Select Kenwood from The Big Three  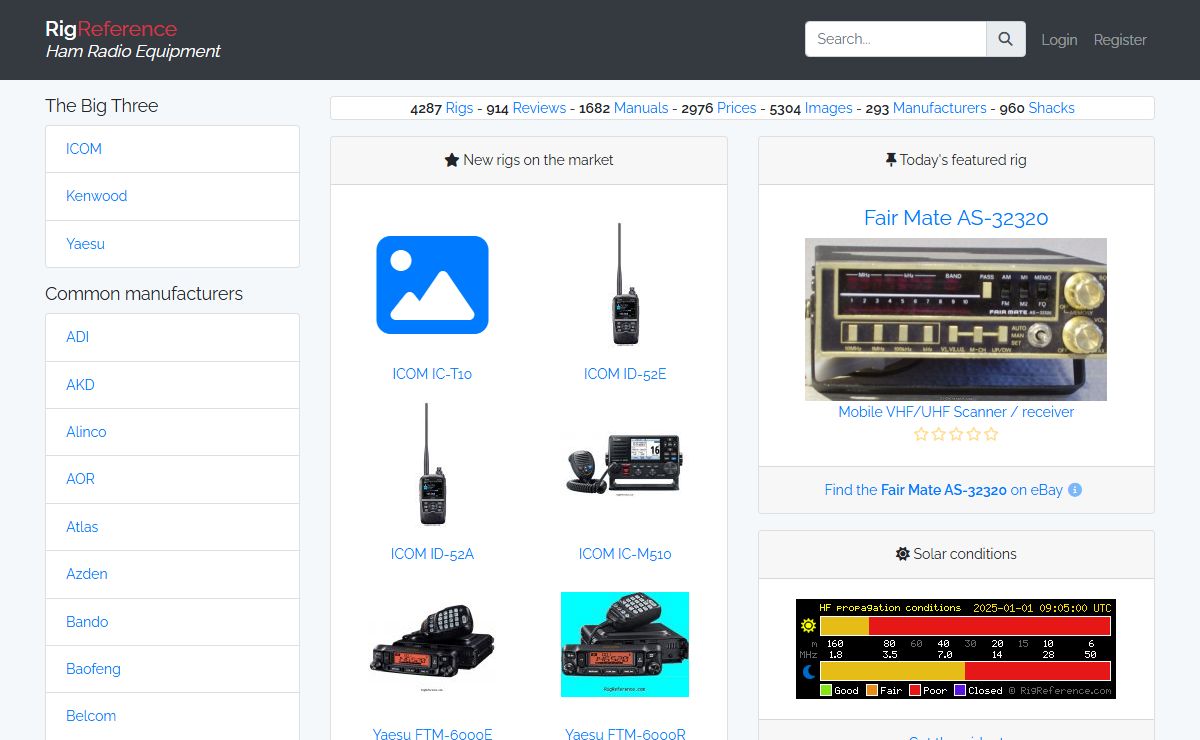pos(97,196)
